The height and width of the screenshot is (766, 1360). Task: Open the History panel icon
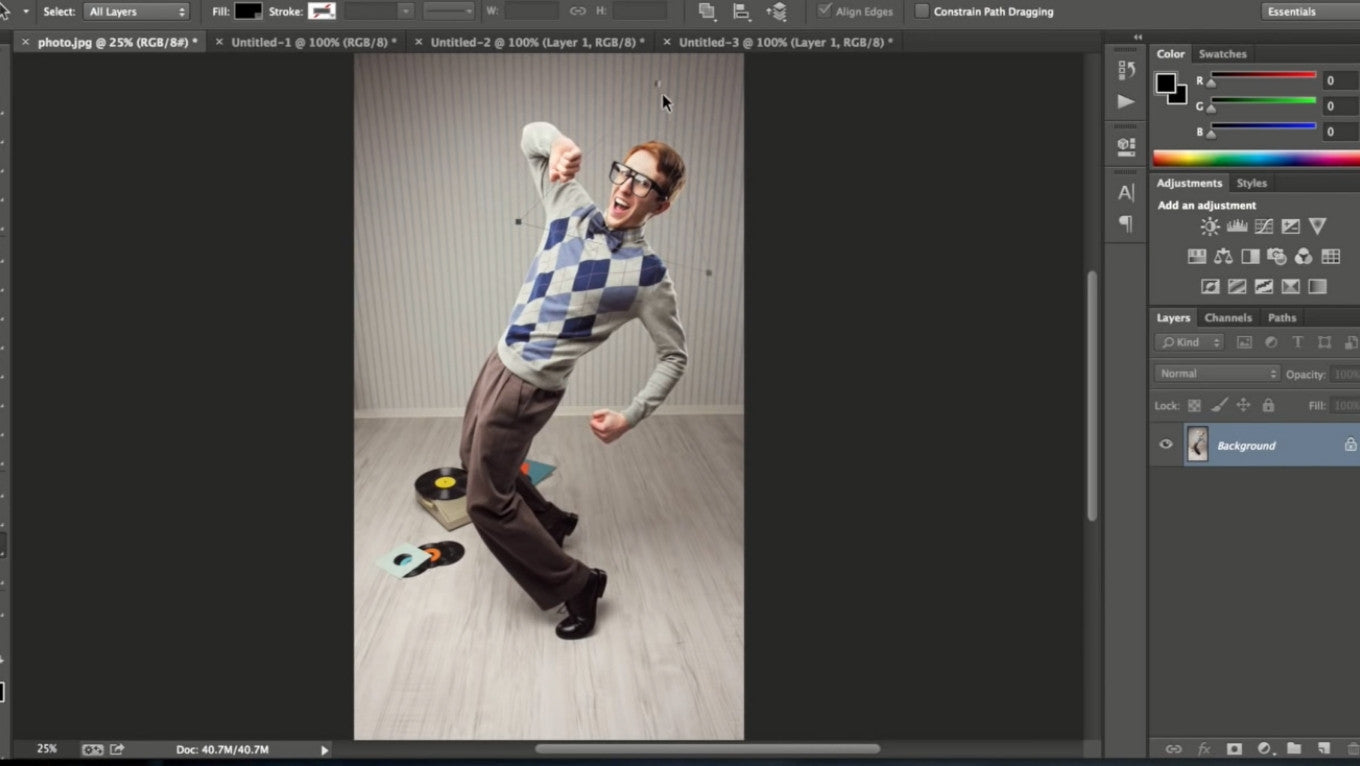click(x=1126, y=70)
